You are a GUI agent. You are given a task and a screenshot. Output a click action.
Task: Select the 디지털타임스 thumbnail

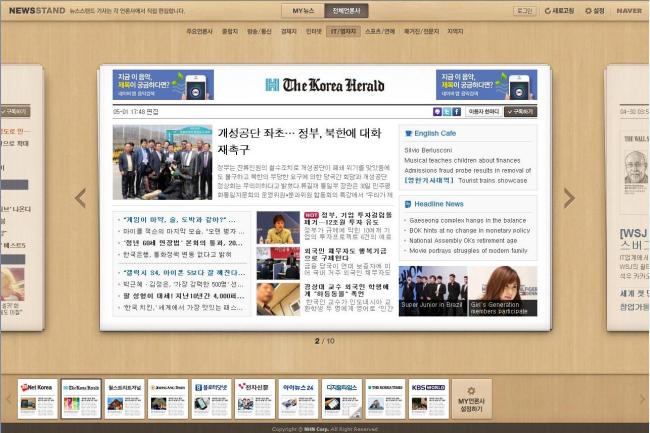tap(342, 399)
